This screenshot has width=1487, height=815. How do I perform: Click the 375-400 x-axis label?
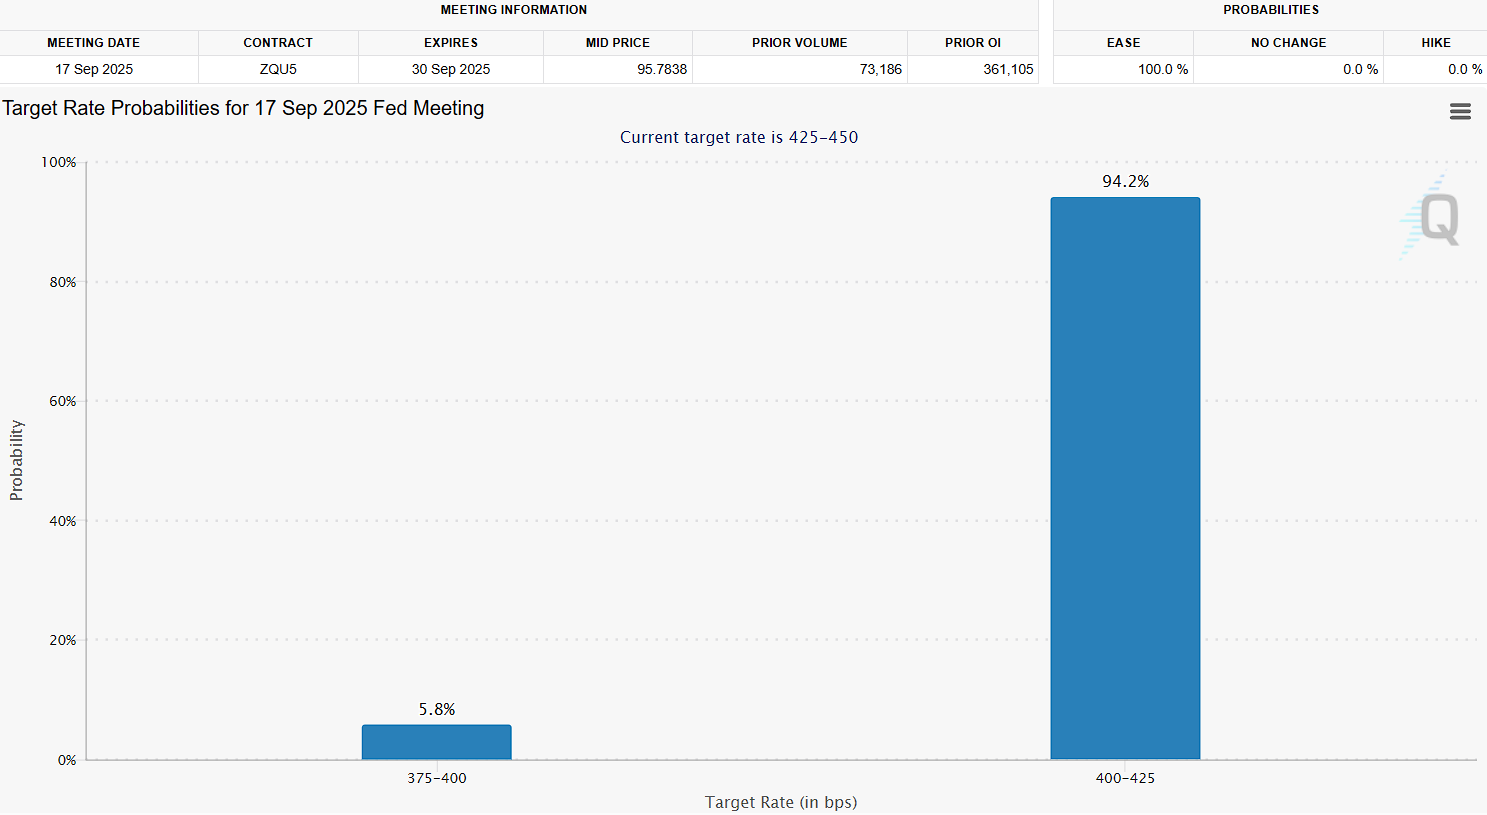click(x=437, y=778)
